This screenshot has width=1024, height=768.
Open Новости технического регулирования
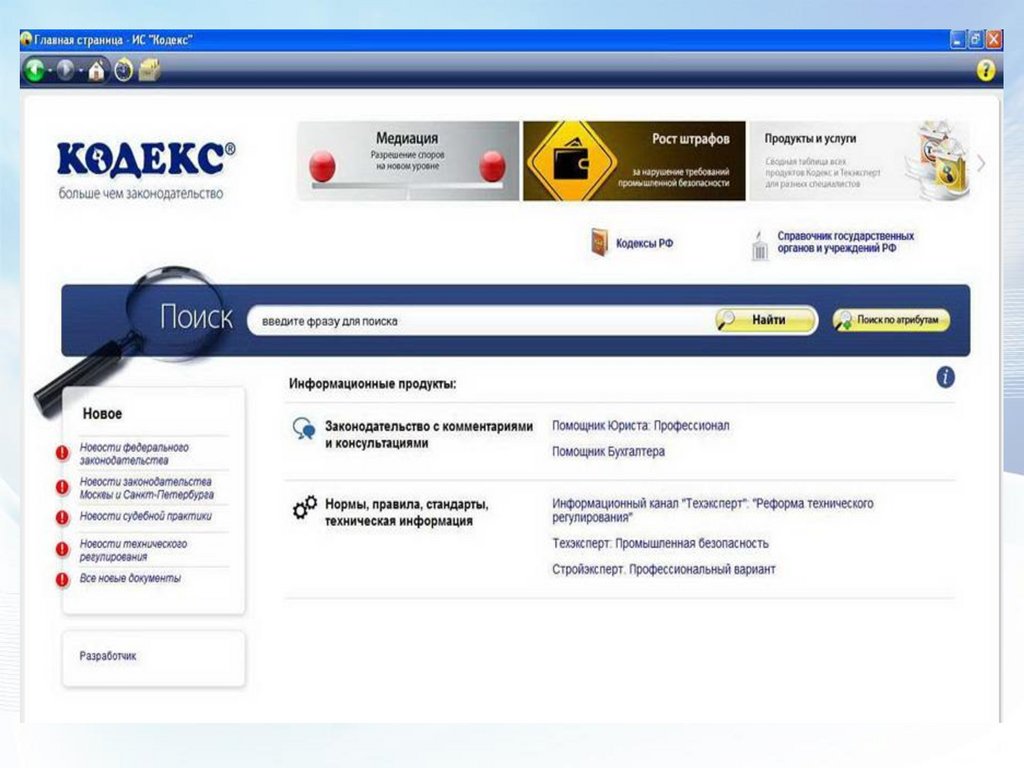pos(133,550)
